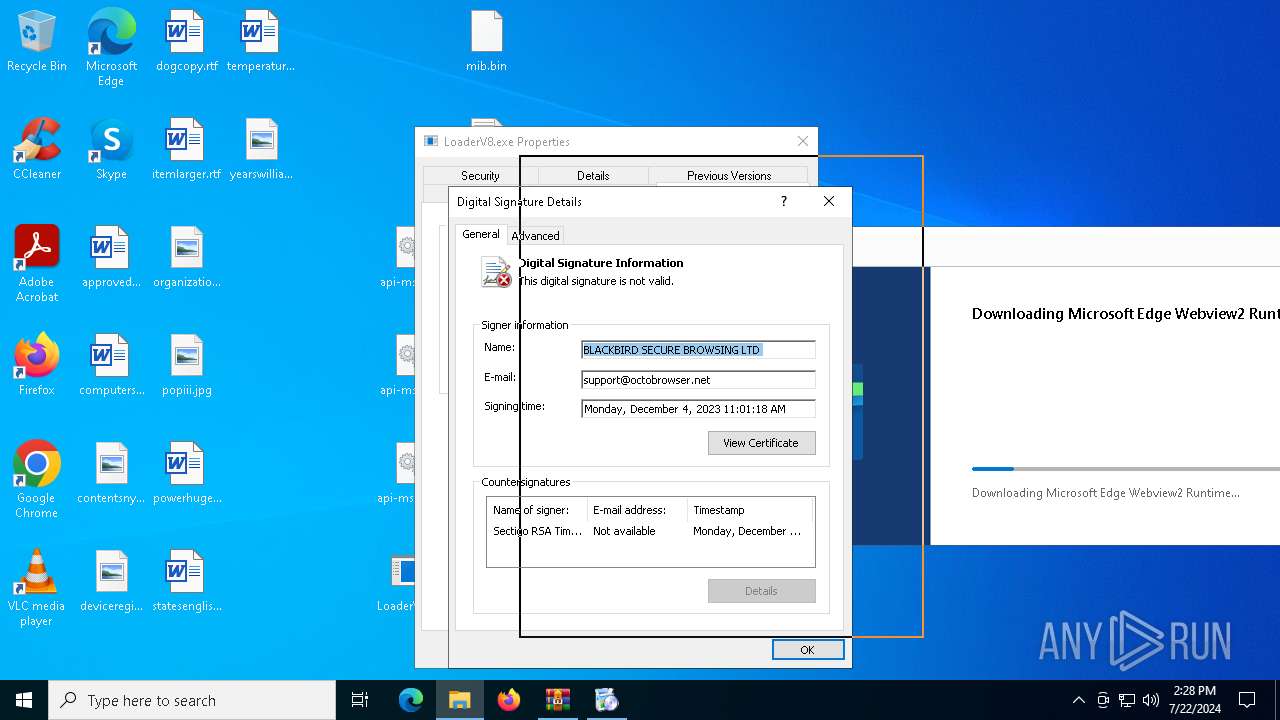
Task: Open File Explorer from the taskbar
Action: (x=460, y=700)
